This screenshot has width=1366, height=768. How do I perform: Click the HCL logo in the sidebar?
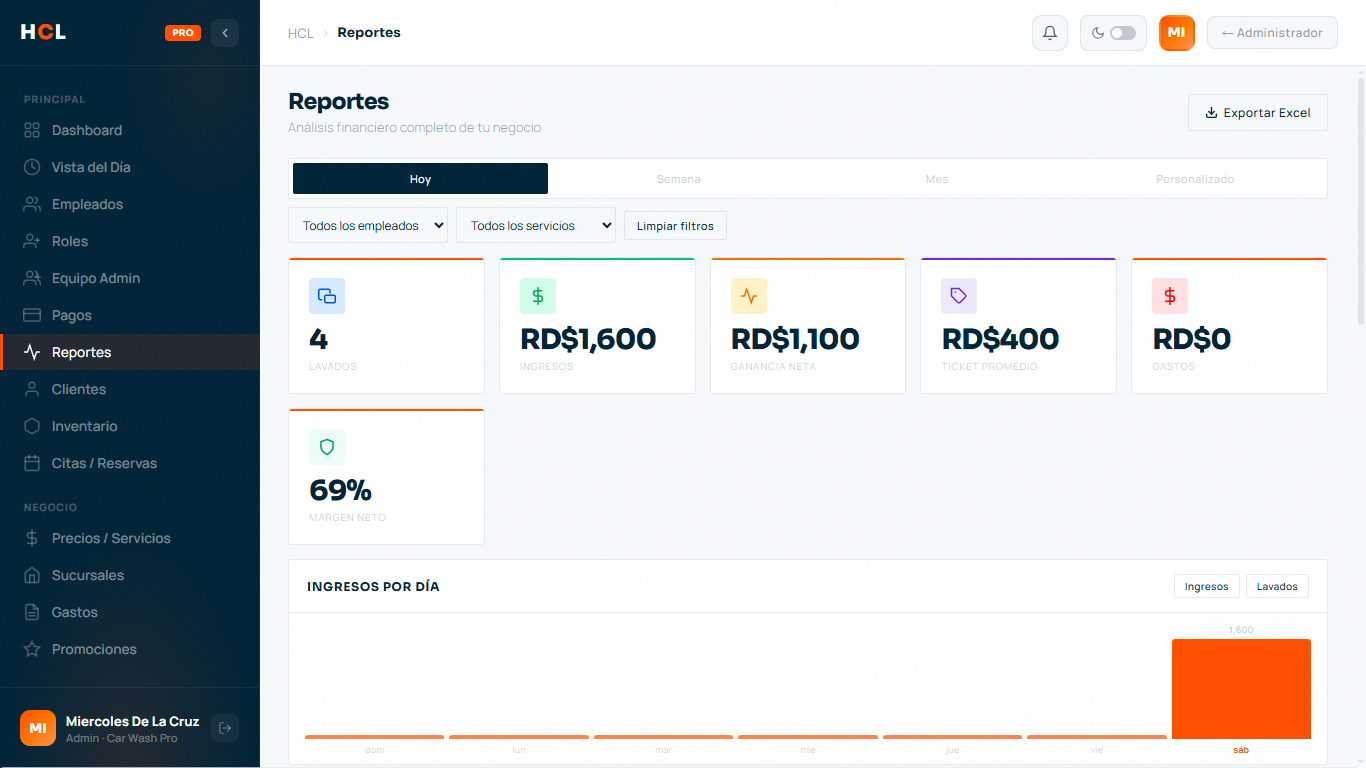pos(43,32)
